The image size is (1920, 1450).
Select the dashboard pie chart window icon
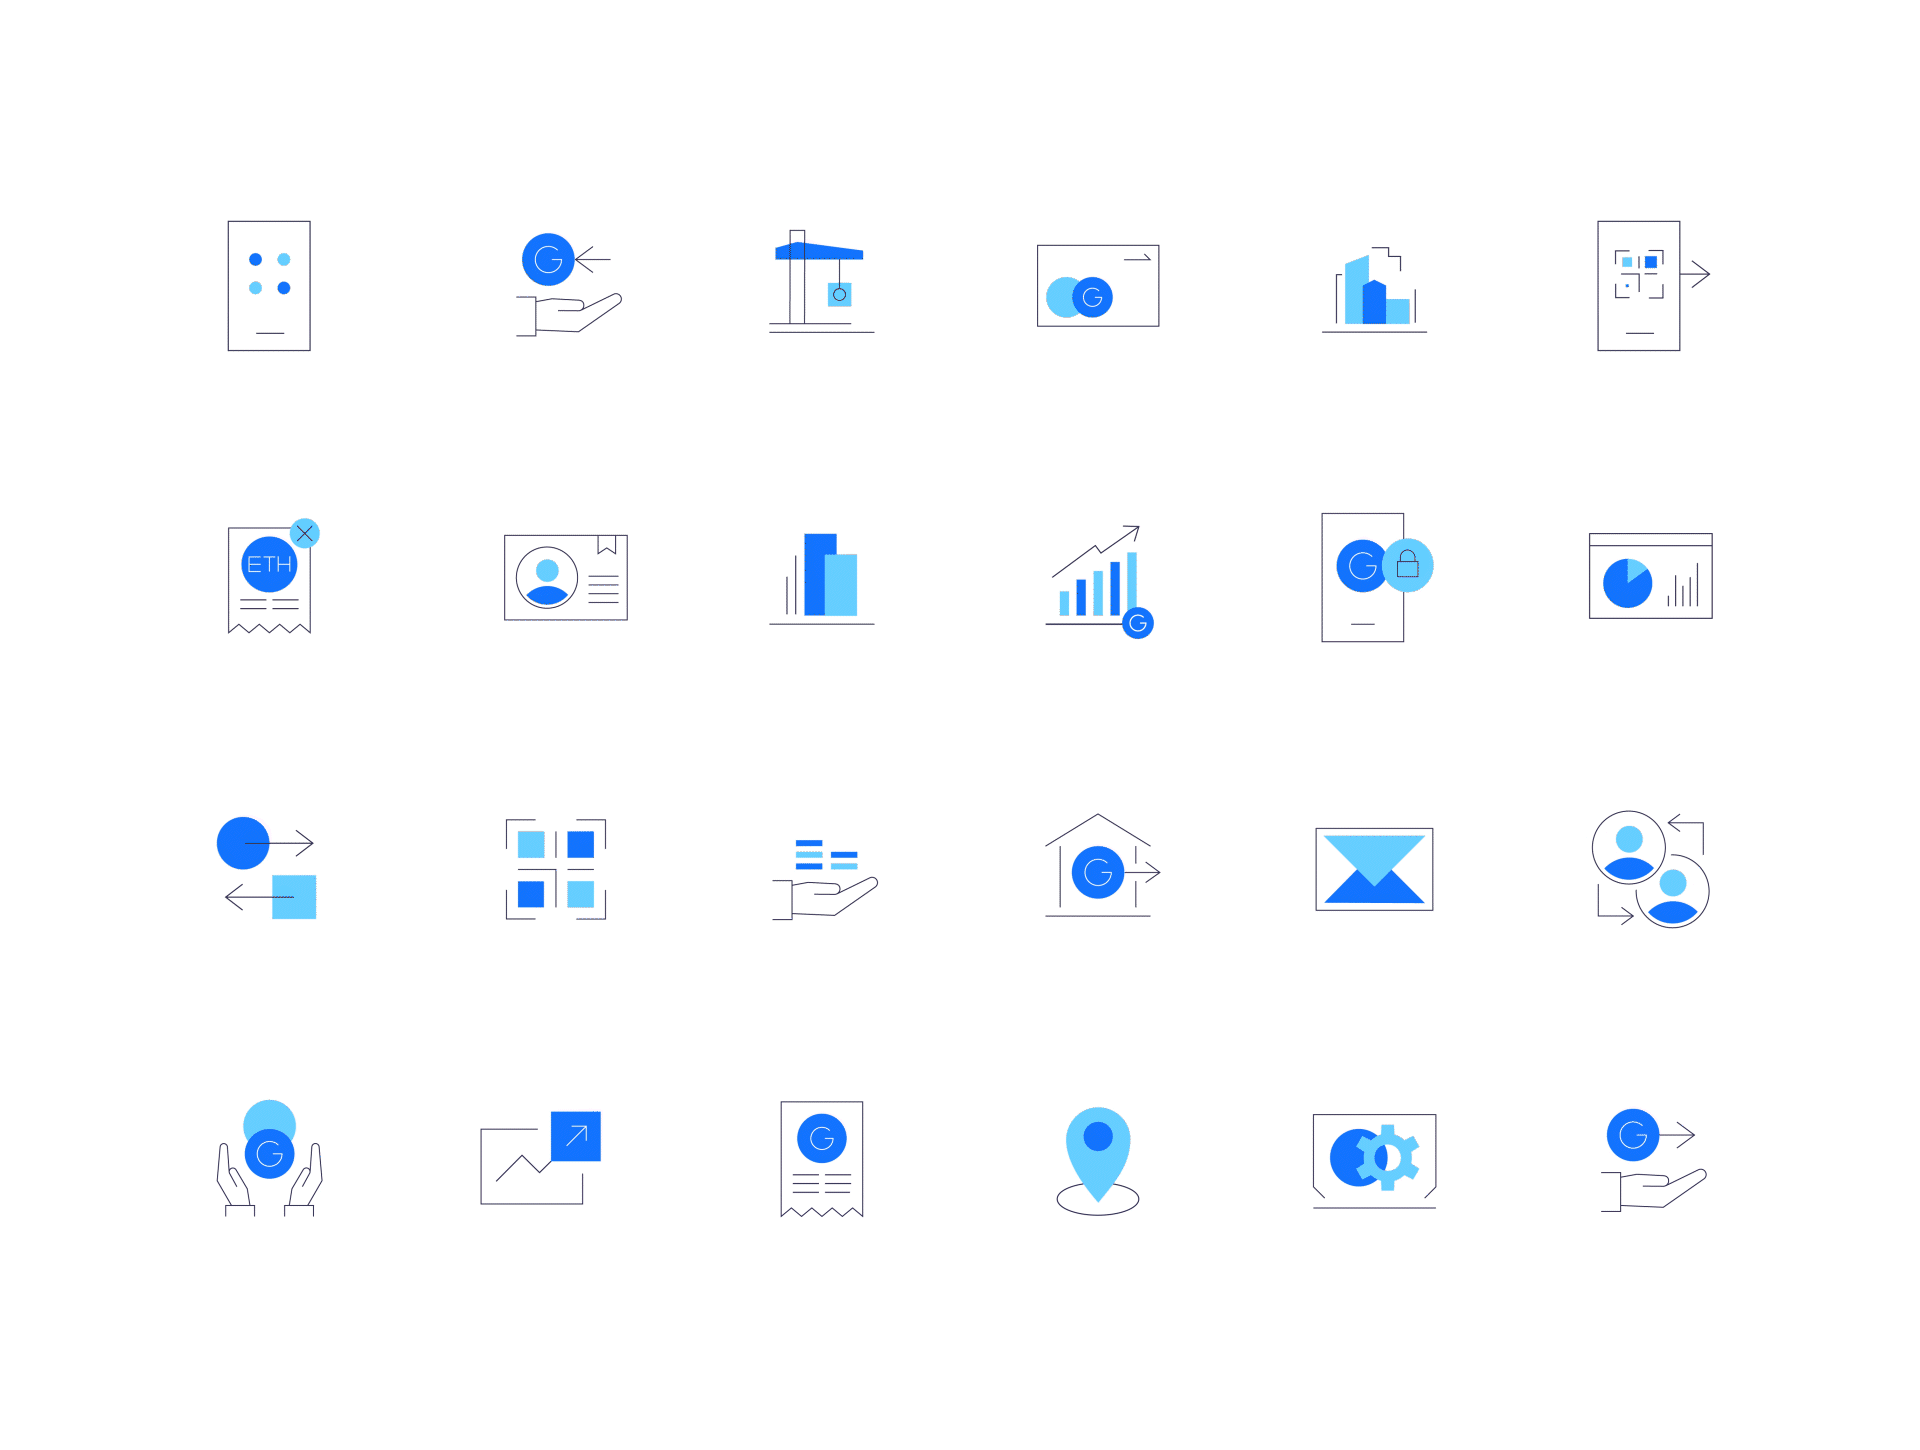[1650, 576]
